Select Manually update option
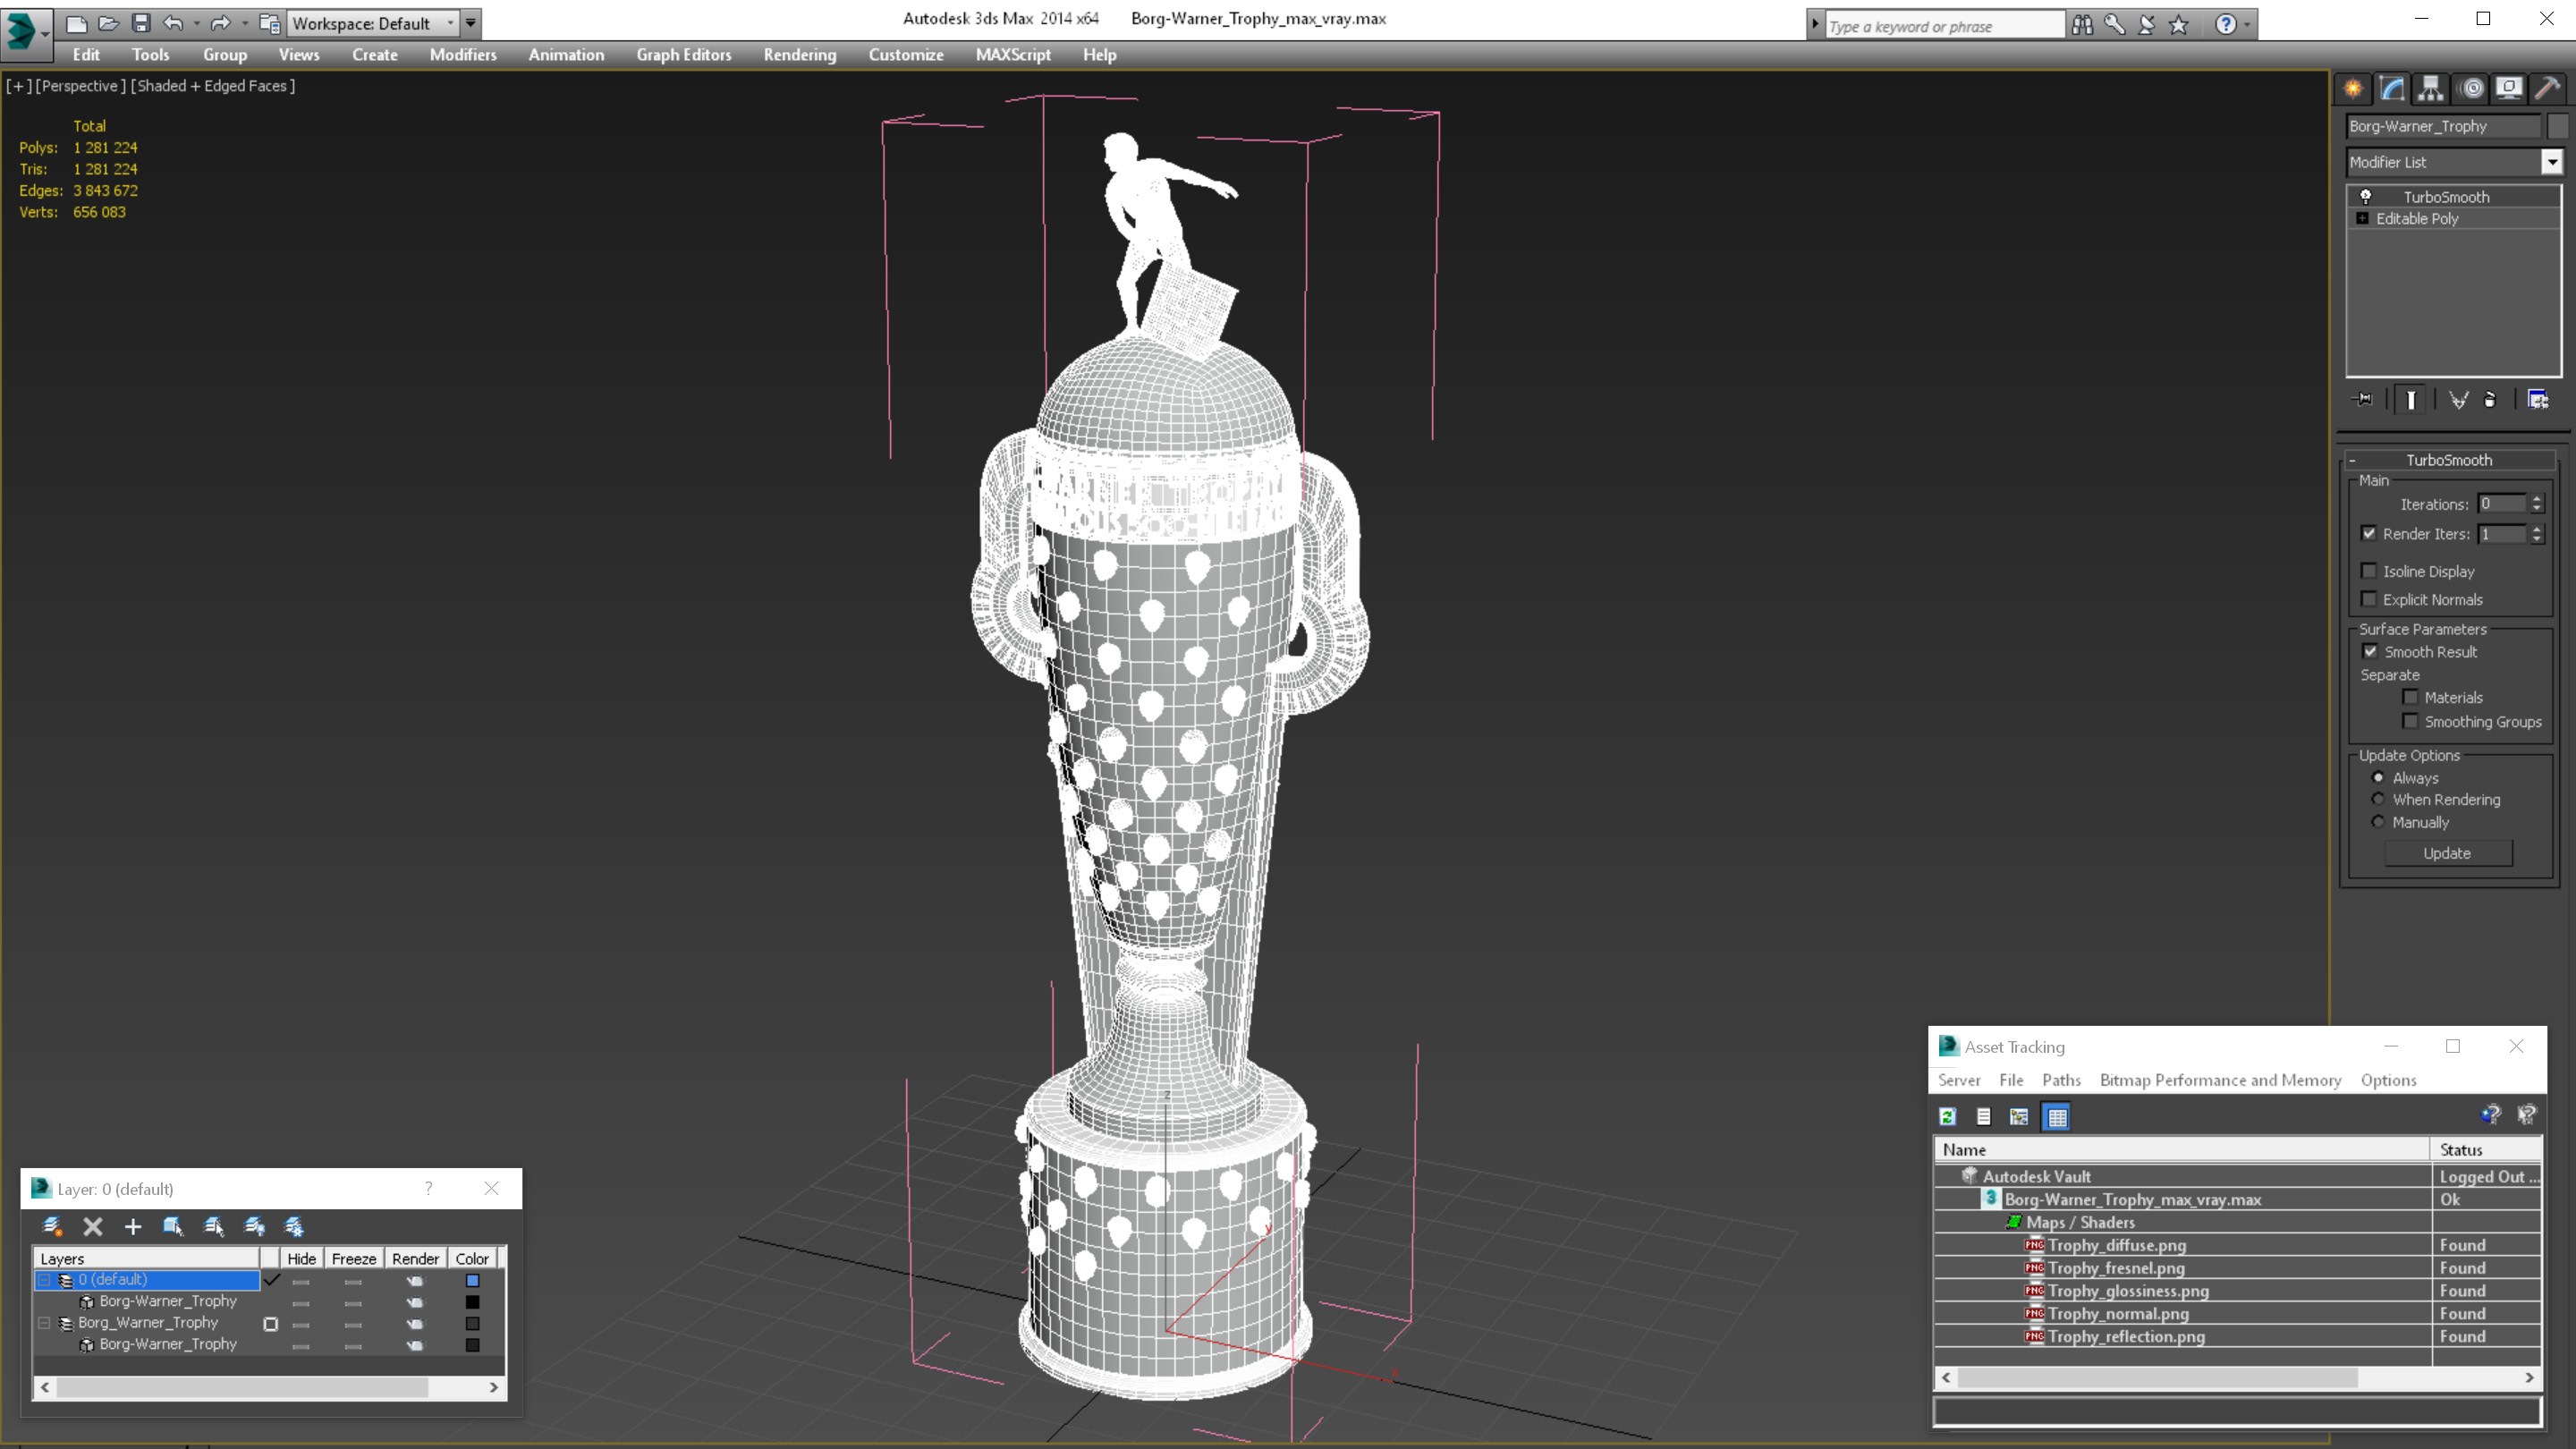 click(x=2379, y=822)
